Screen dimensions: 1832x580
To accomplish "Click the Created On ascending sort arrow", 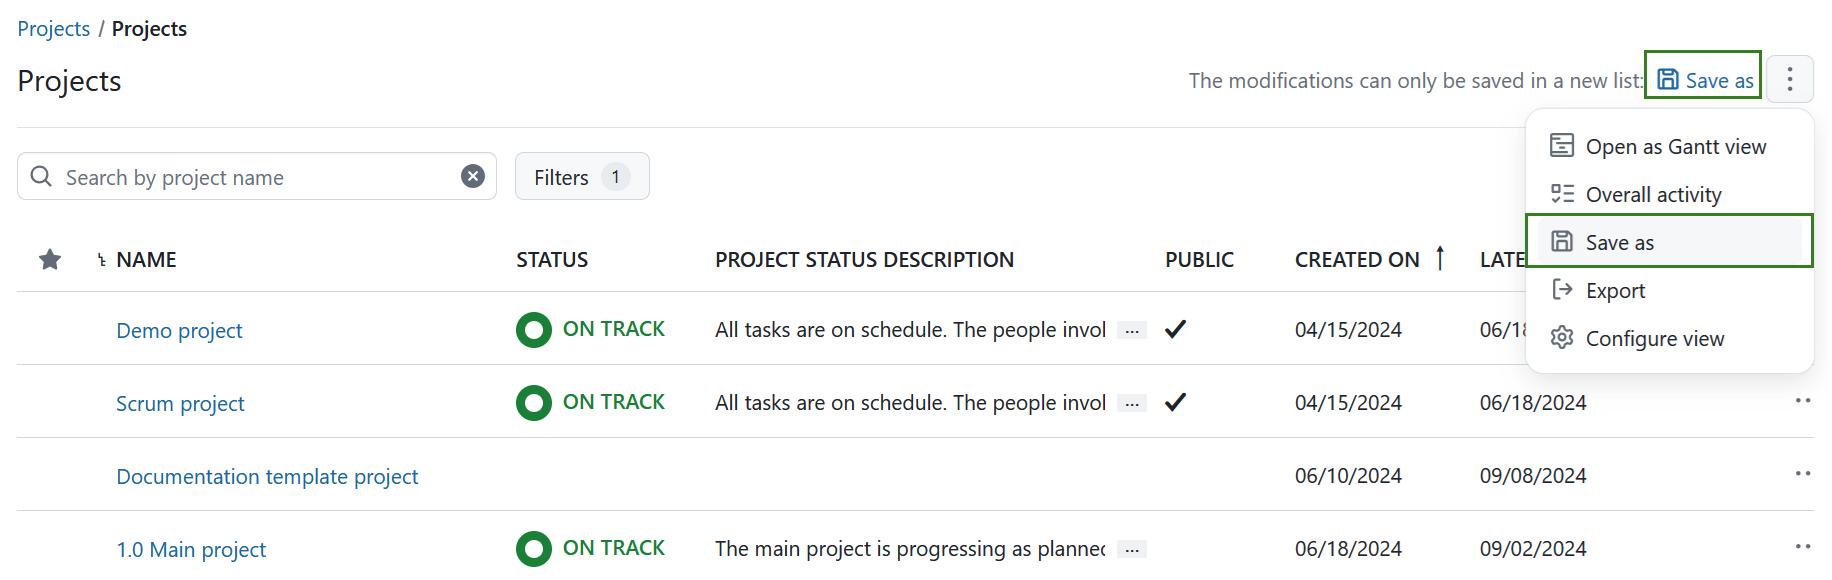I will tap(1439, 258).
